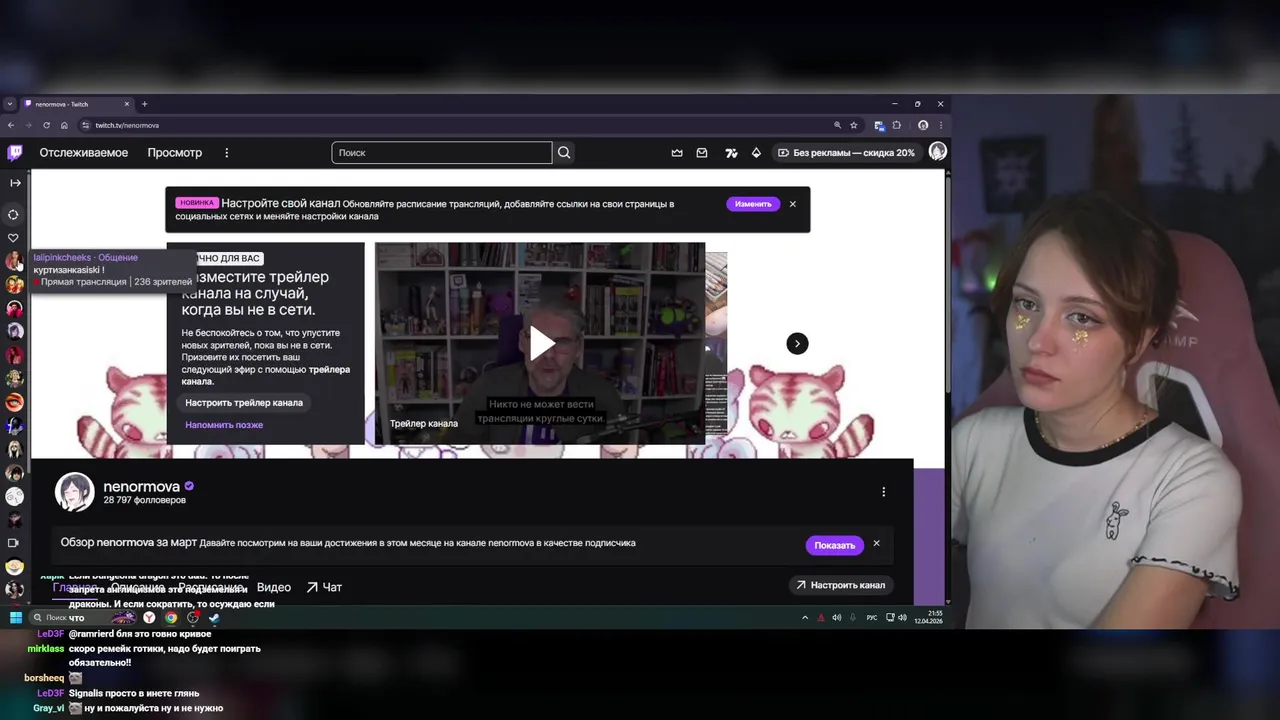
Task: Switch the РУС keyboard language indicator
Action: coord(872,618)
